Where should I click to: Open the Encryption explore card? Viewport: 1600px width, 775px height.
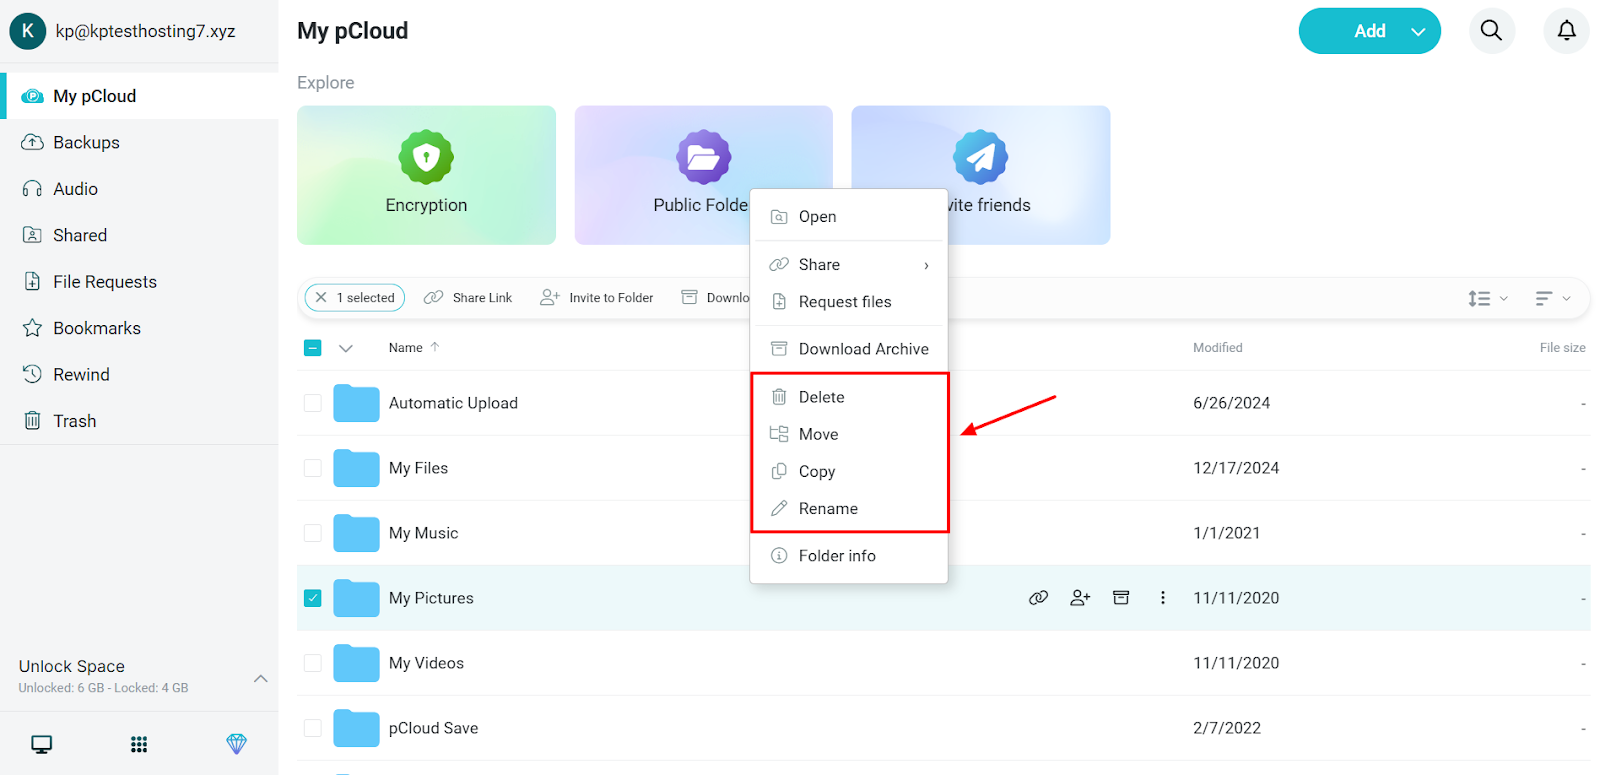(426, 175)
